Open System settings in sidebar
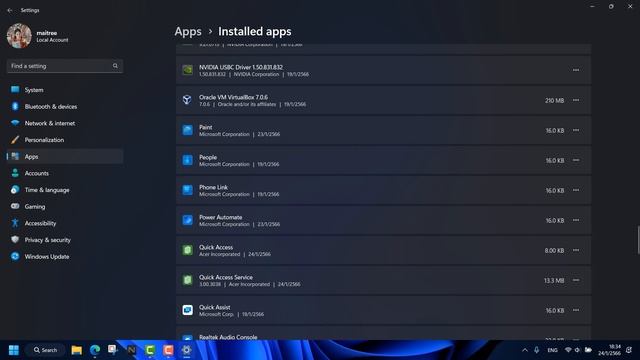 point(65,90)
